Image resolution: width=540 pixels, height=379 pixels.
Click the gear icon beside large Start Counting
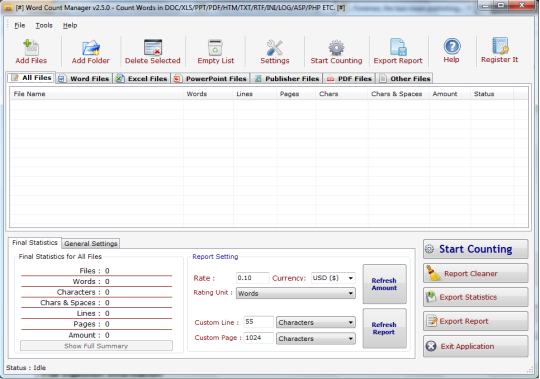tap(429, 249)
